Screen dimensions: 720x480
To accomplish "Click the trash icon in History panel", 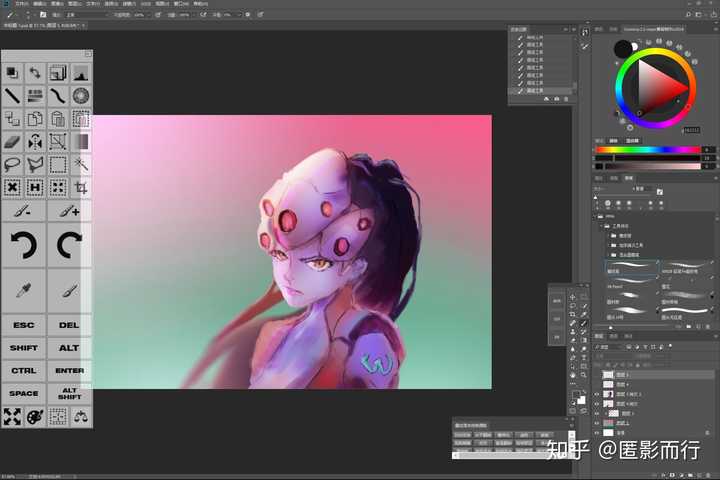I will point(566,99).
